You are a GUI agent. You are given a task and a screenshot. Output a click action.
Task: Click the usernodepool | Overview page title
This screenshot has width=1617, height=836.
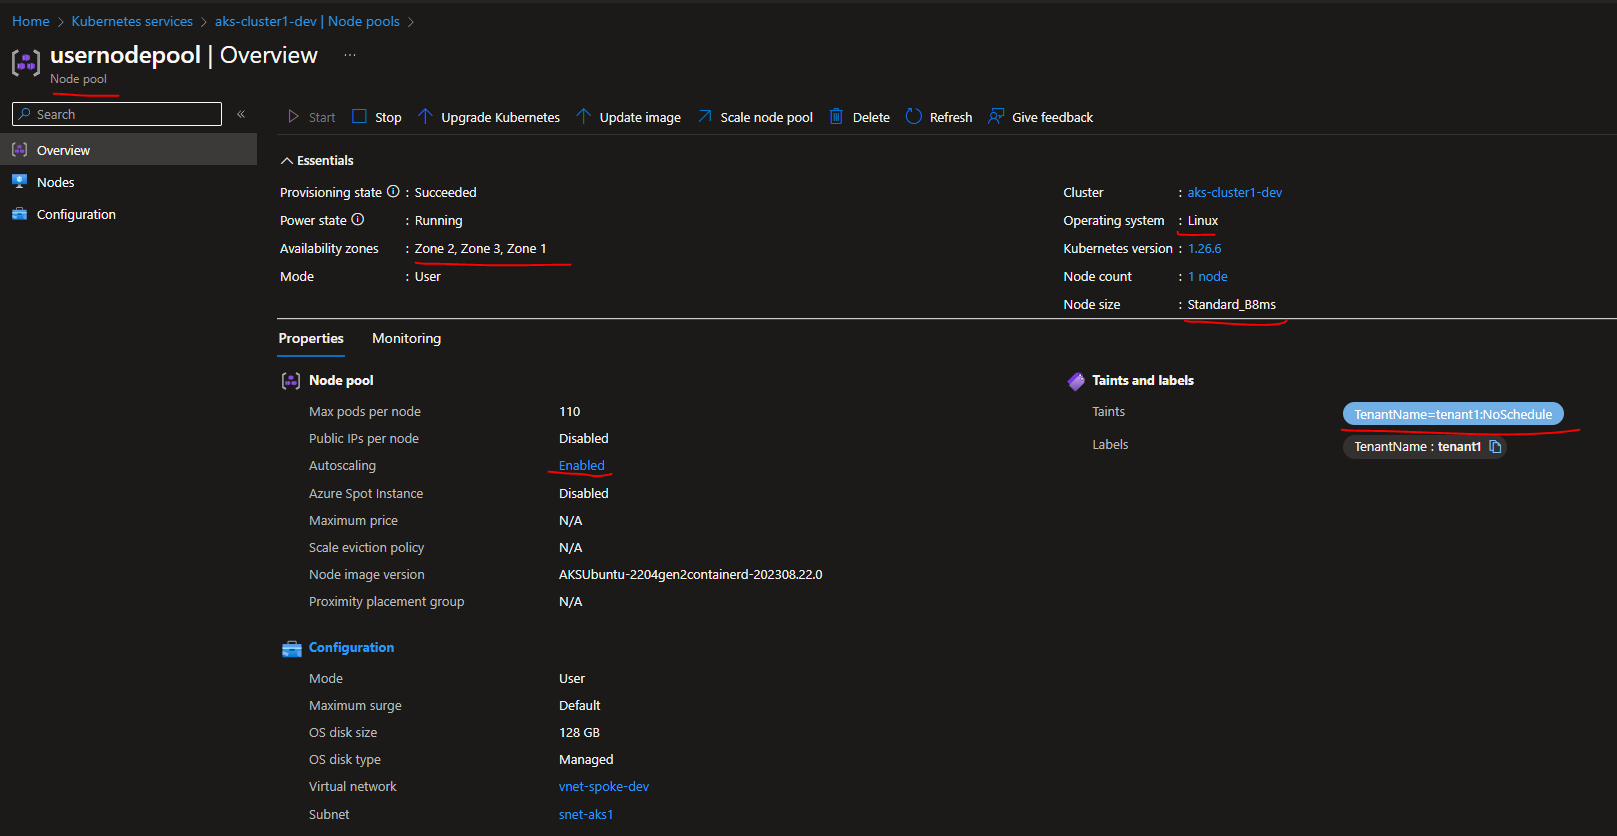click(x=184, y=55)
